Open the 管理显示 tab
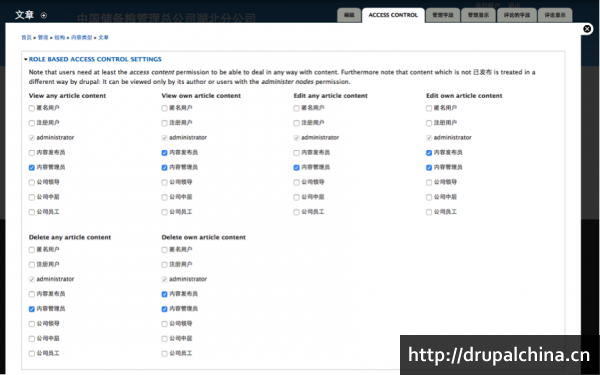This screenshot has width=600, height=375. (x=478, y=15)
